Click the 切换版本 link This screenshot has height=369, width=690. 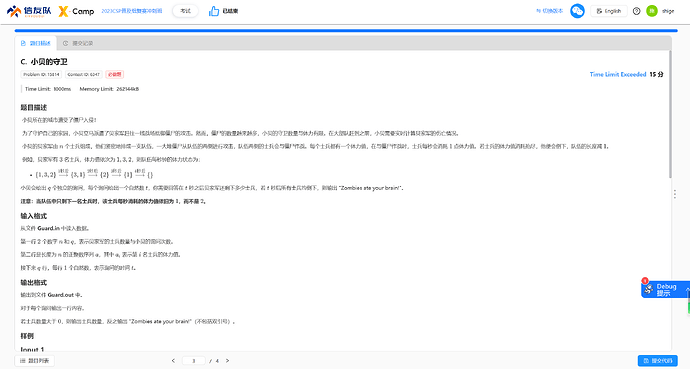click(550, 11)
